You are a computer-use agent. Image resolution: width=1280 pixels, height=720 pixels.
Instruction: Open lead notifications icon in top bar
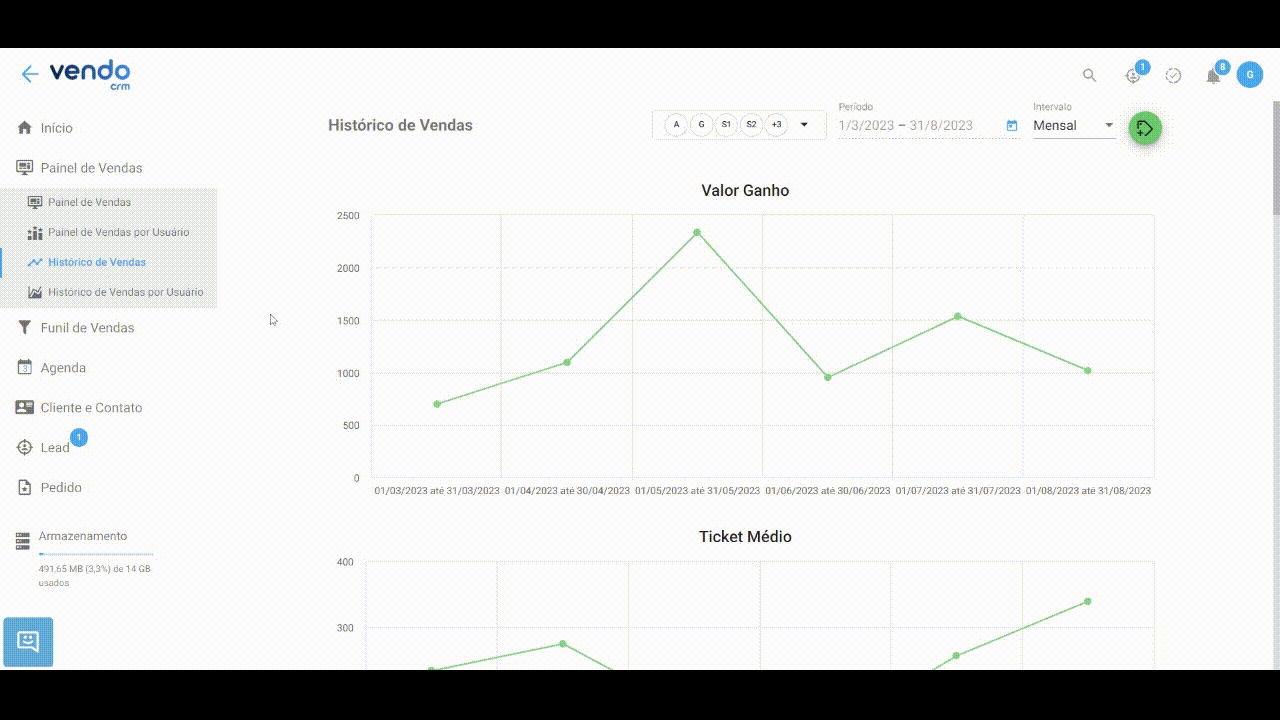[1133, 76]
